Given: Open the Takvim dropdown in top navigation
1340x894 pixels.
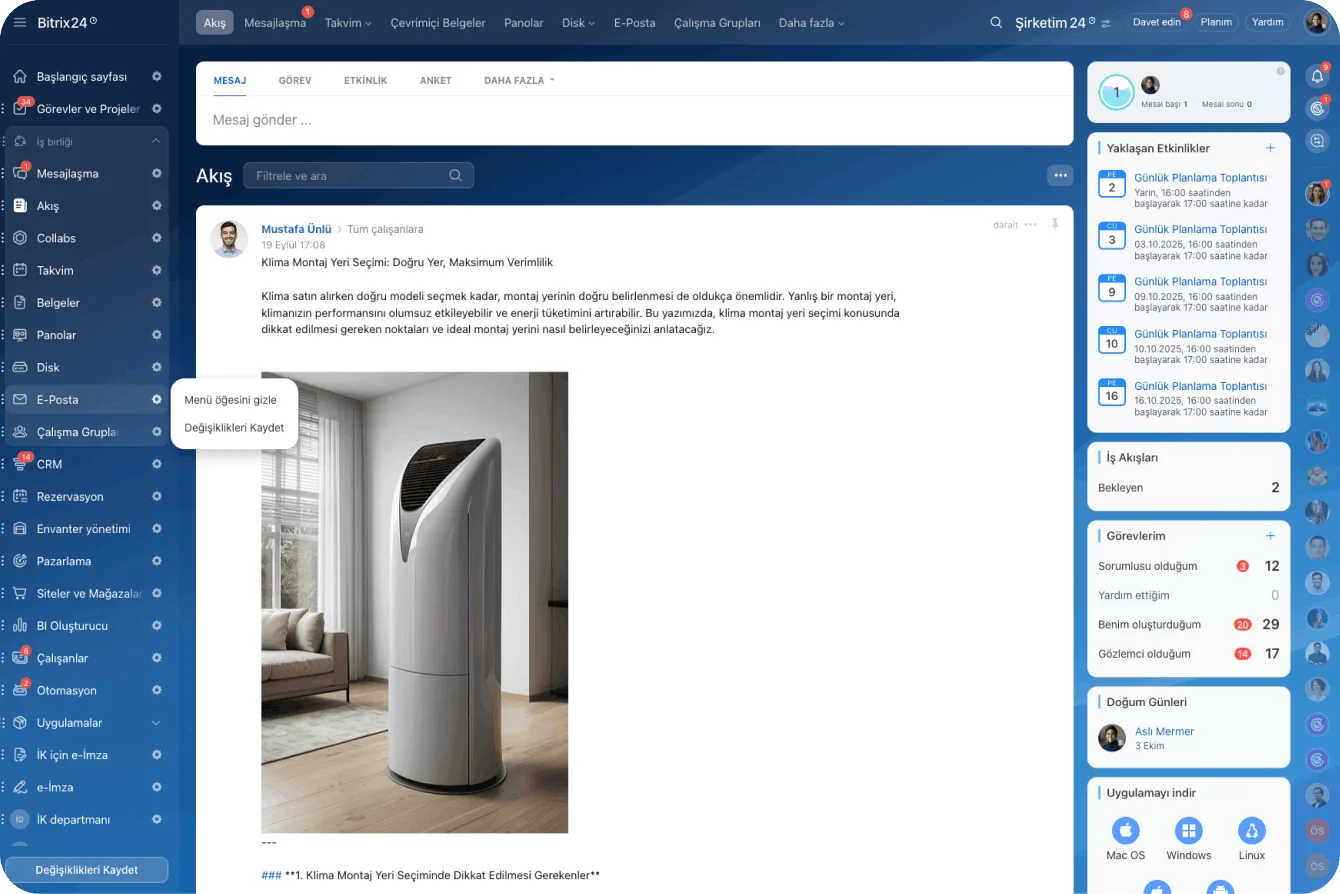Looking at the screenshot, I should [347, 22].
